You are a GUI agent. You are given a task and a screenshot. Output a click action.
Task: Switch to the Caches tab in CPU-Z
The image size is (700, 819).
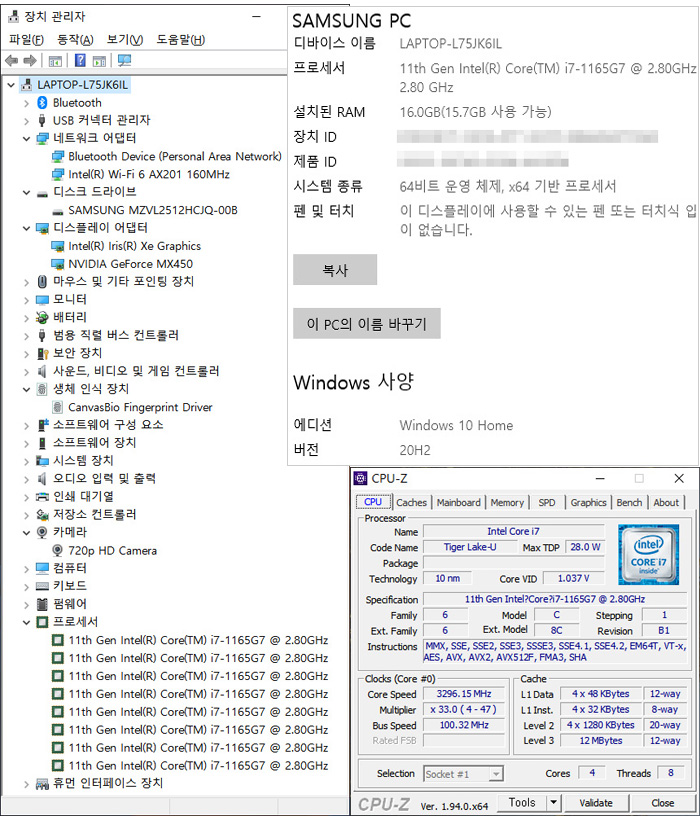click(411, 502)
